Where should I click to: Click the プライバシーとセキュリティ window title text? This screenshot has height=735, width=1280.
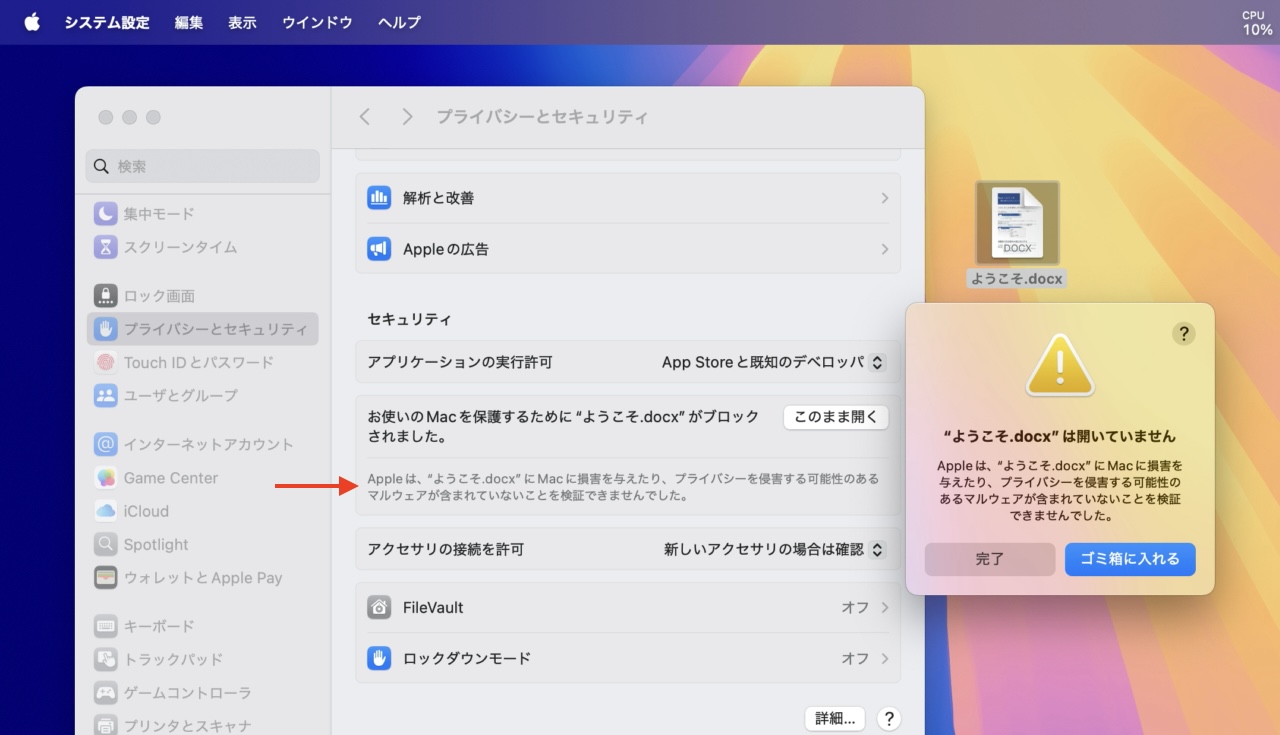[542, 117]
